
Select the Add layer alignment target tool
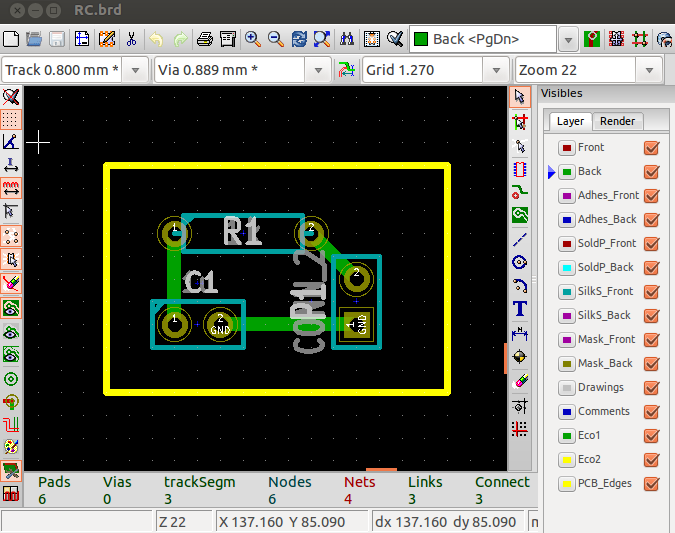[x=520, y=357]
